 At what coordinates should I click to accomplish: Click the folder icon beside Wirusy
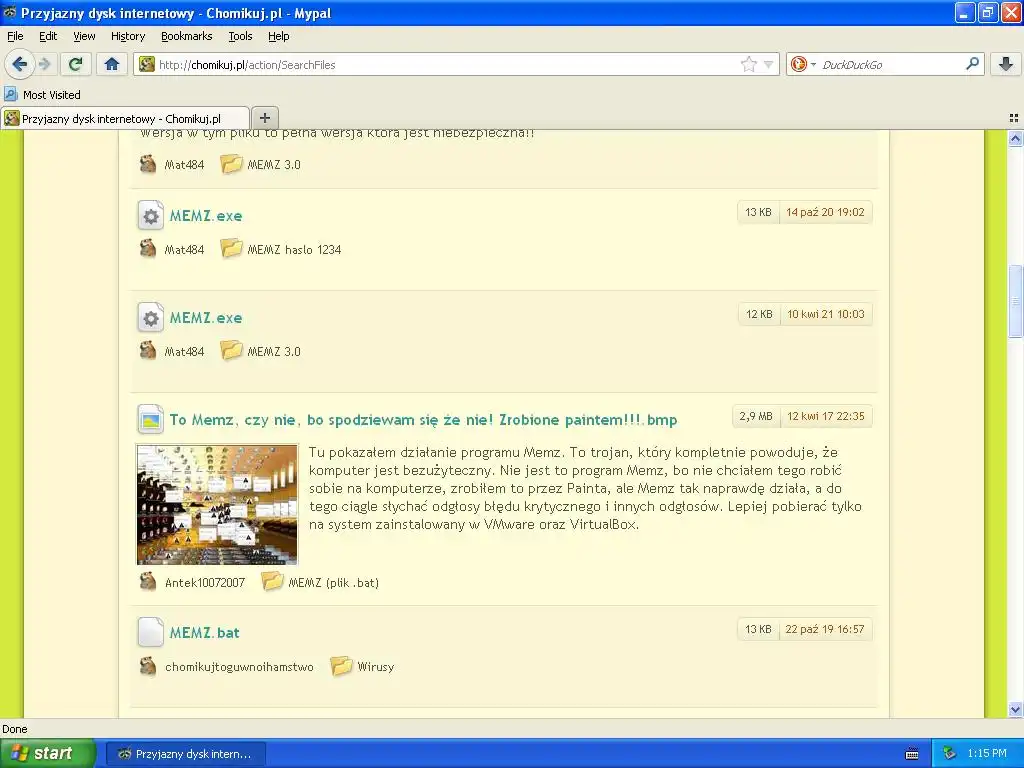pos(341,666)
